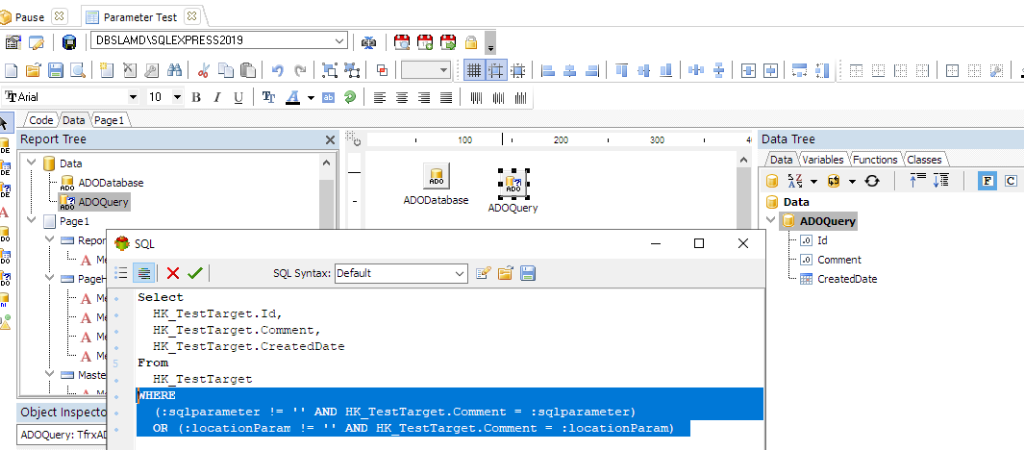This screenshot has width=1024, height=450.
Task: Redo the last undone action
Action: point(300,70)
